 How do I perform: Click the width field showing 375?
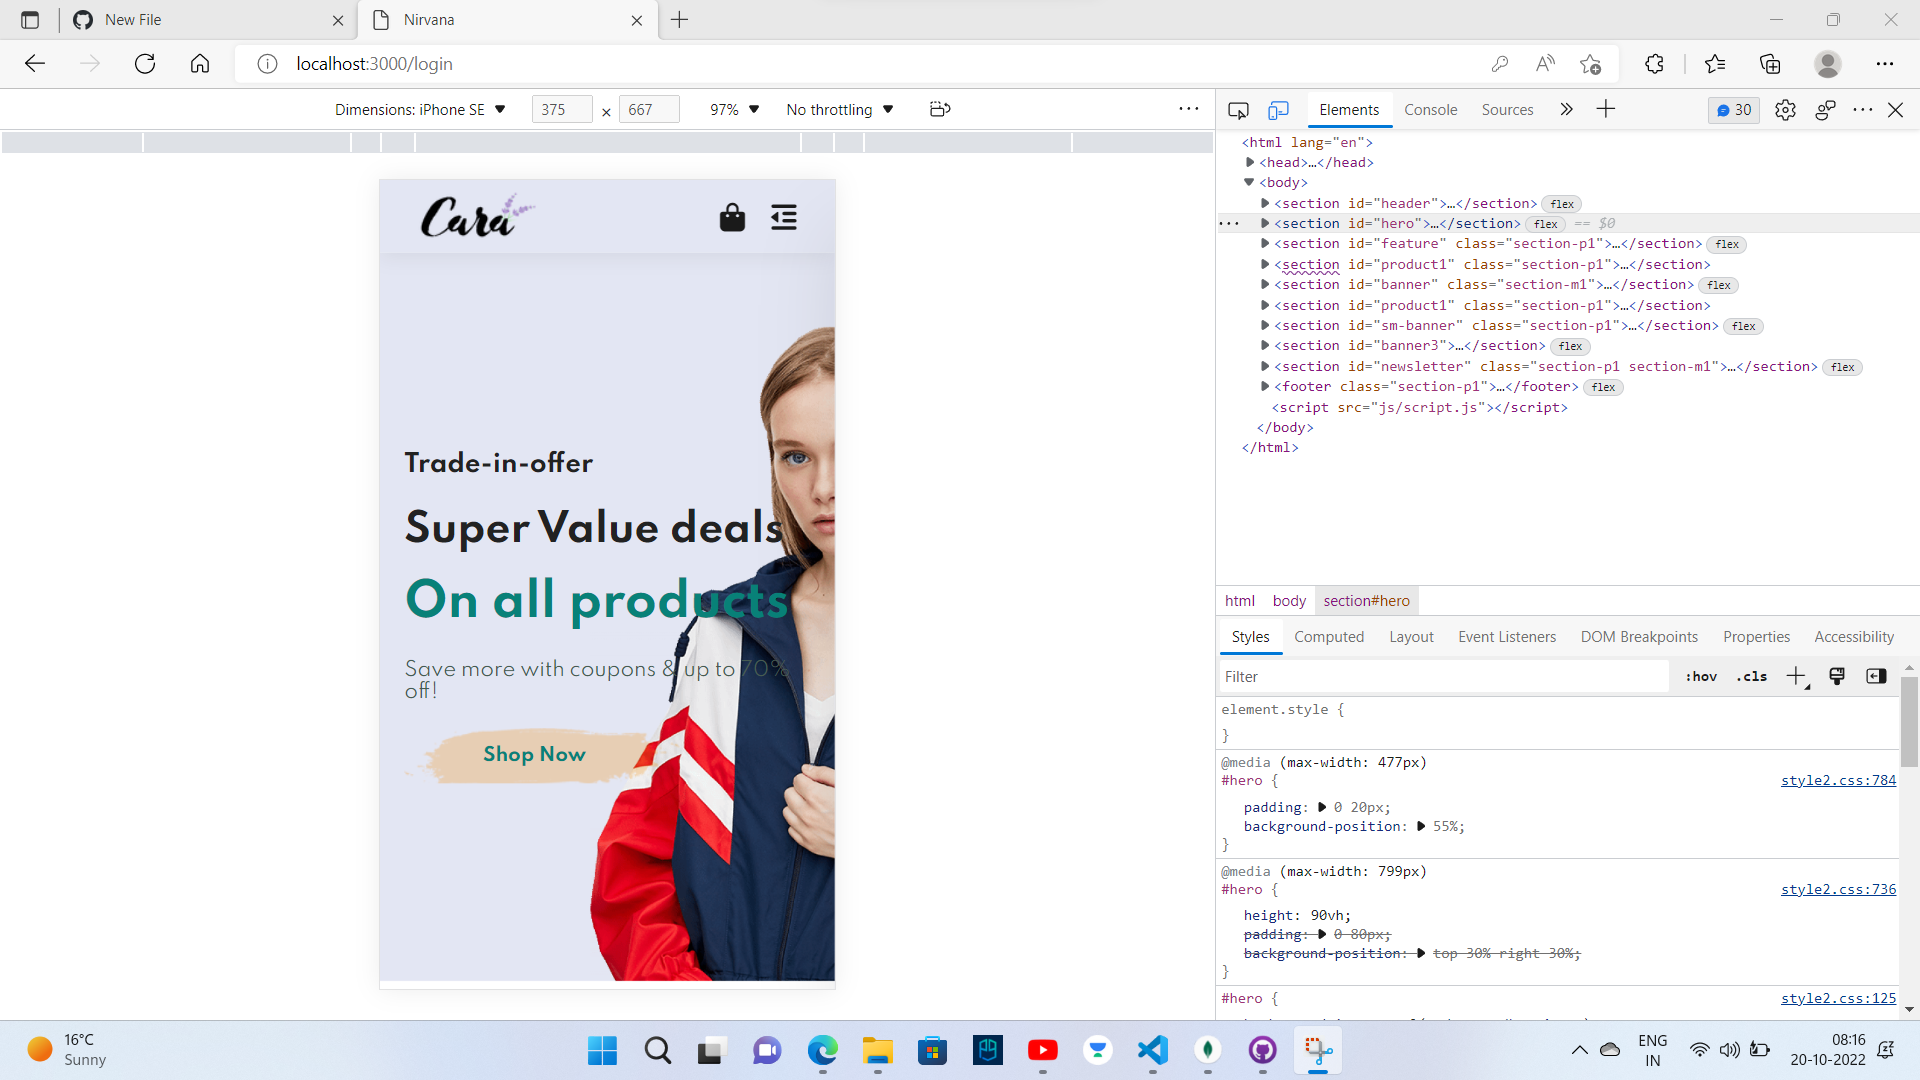[562, 110]
